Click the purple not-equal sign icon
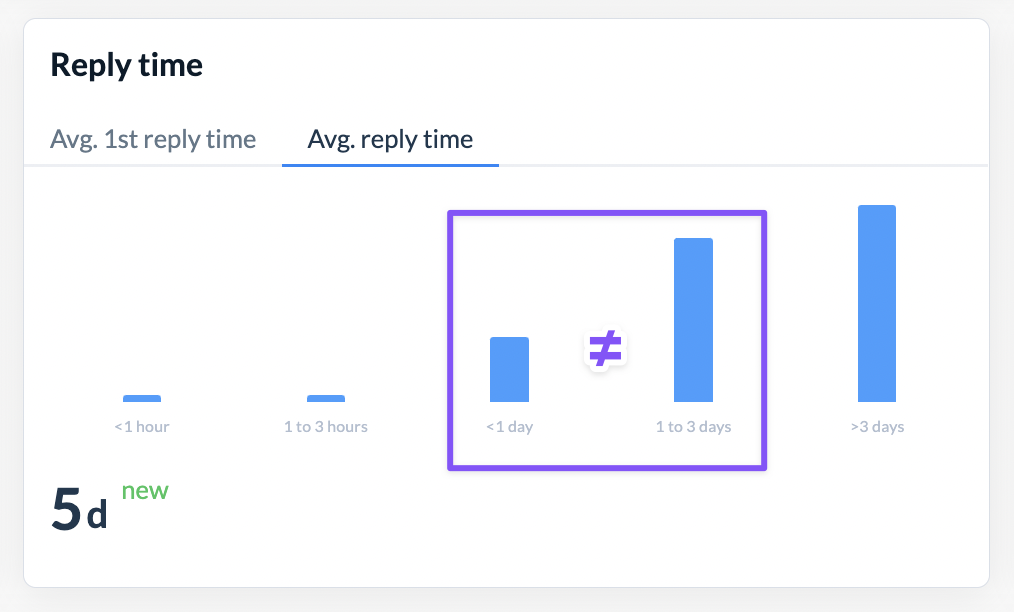1014x612 pixels. click(x=605, y=349)
